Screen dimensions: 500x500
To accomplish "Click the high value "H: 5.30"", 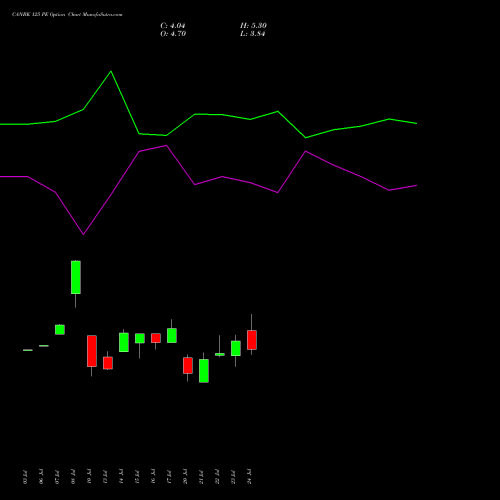I will click(253, 26).
